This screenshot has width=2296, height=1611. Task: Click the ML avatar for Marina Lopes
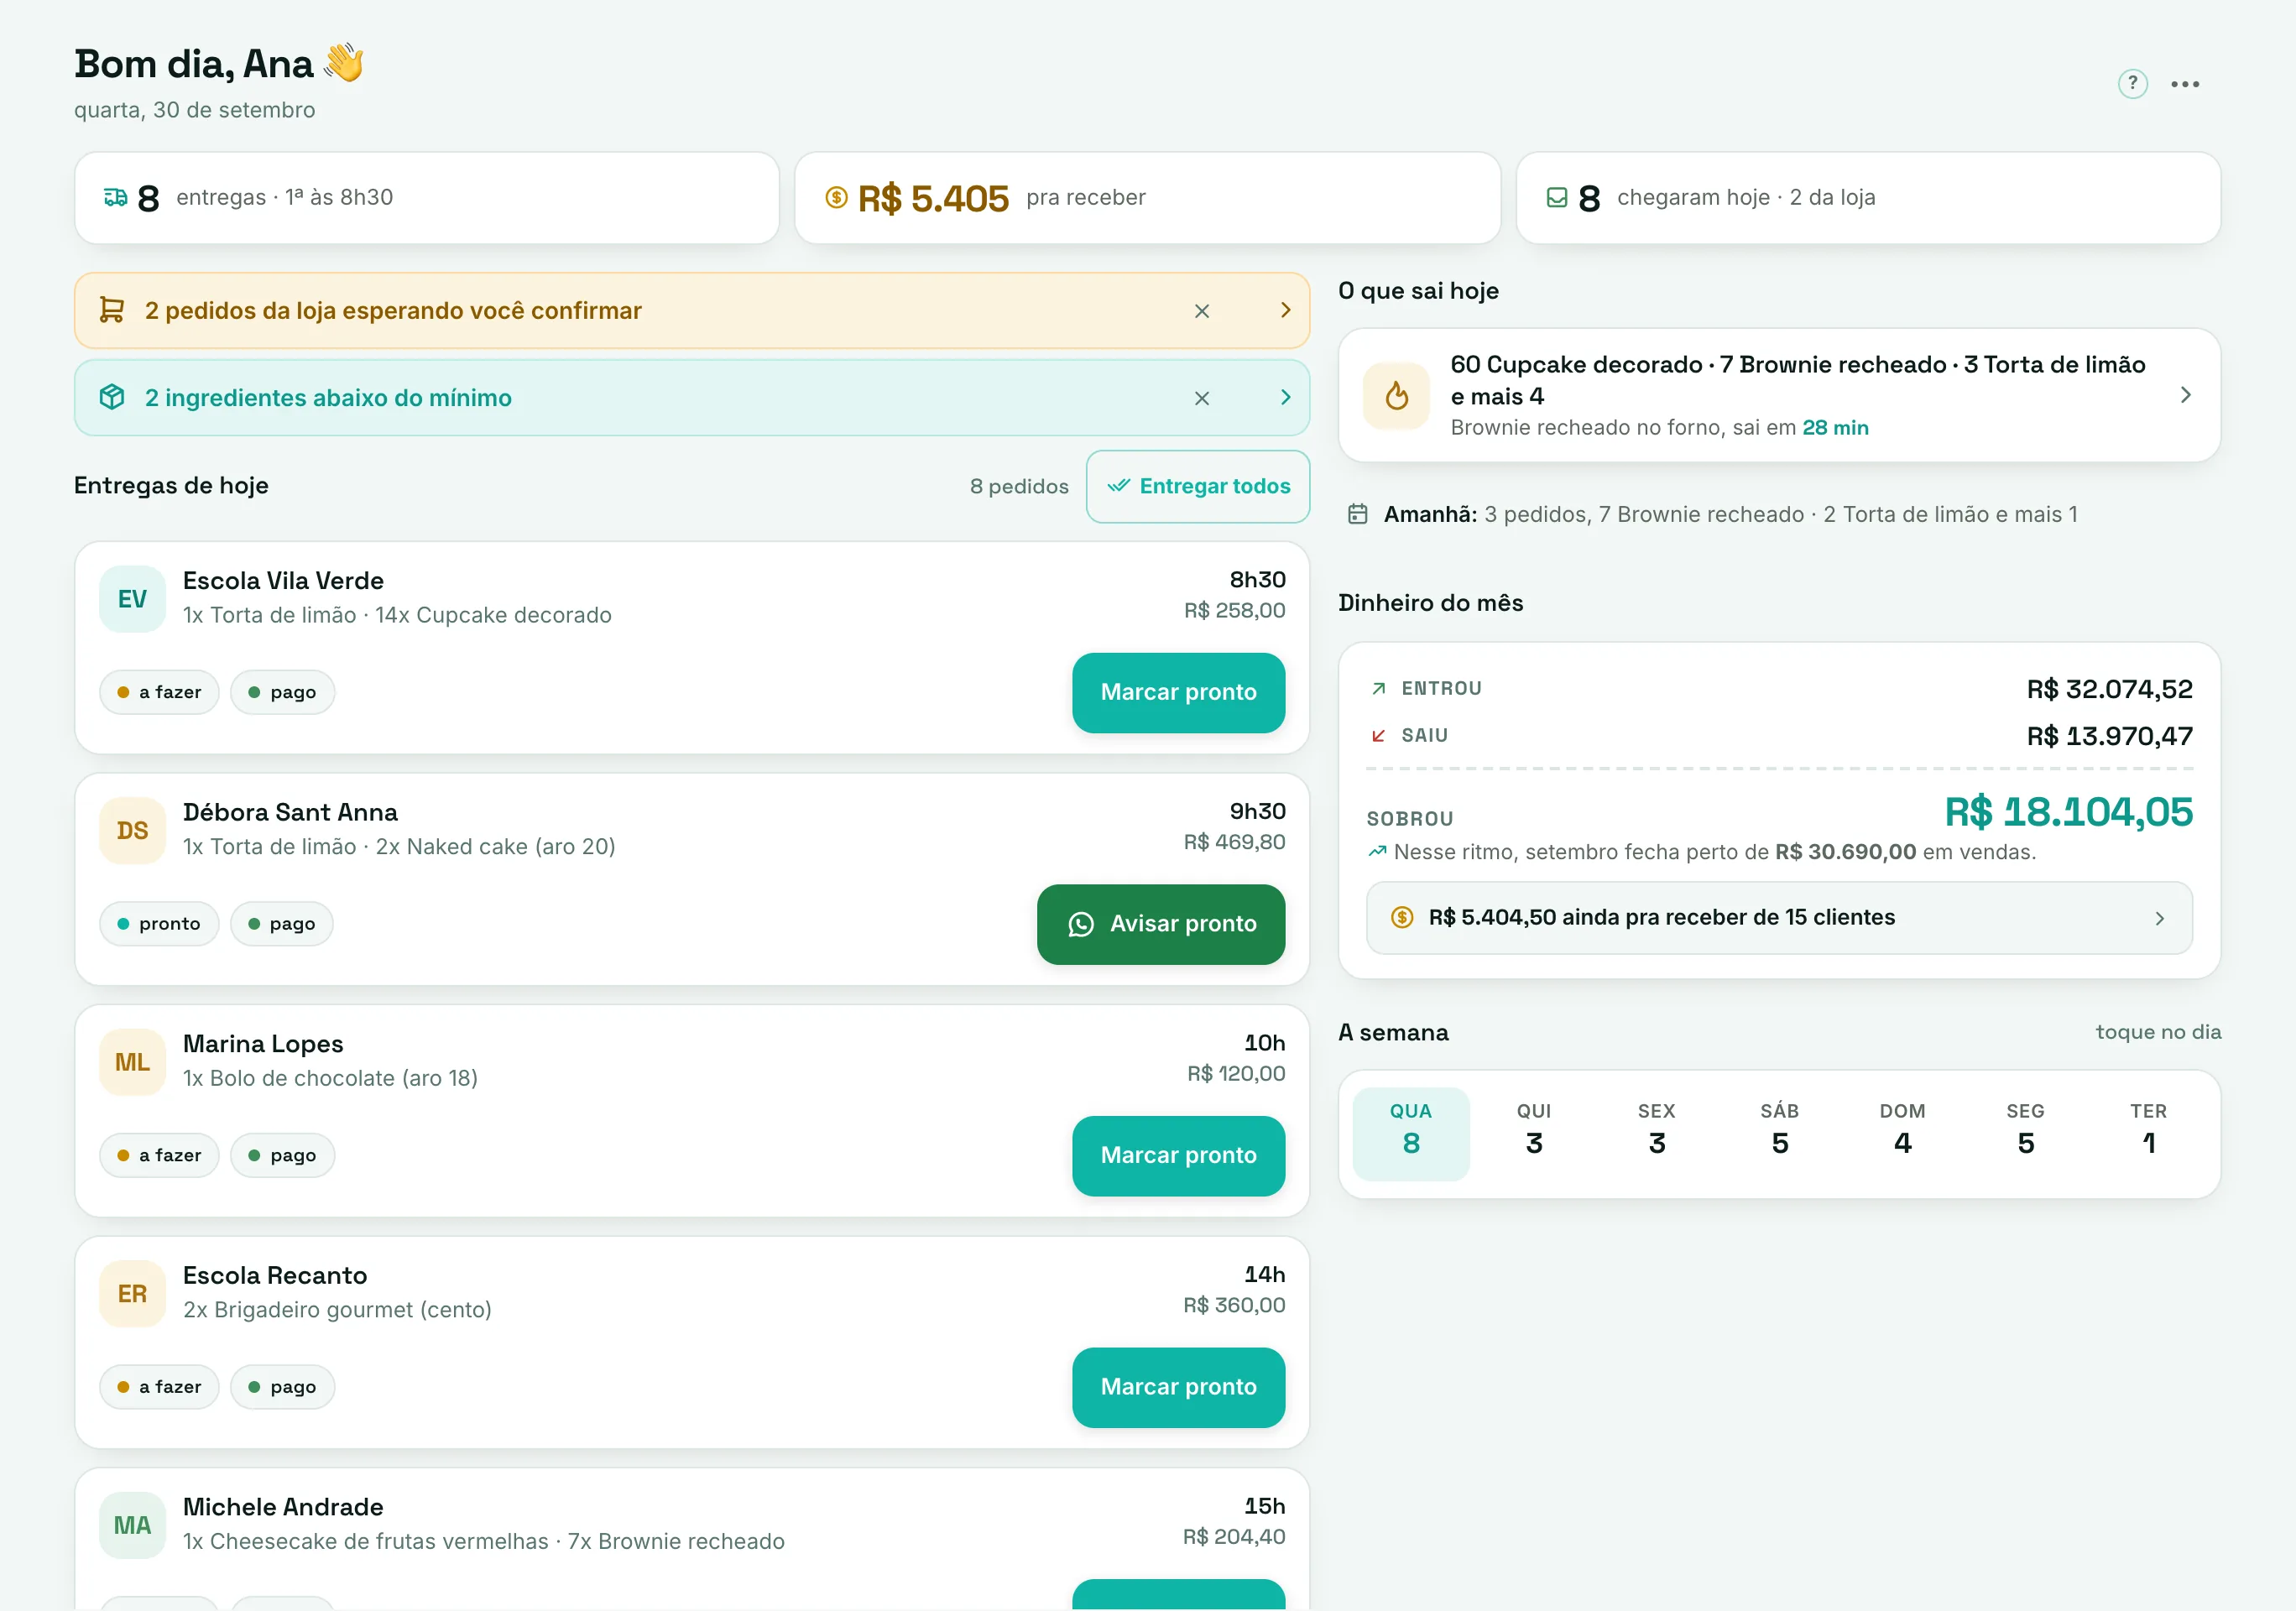click(x=132, y=1062)
